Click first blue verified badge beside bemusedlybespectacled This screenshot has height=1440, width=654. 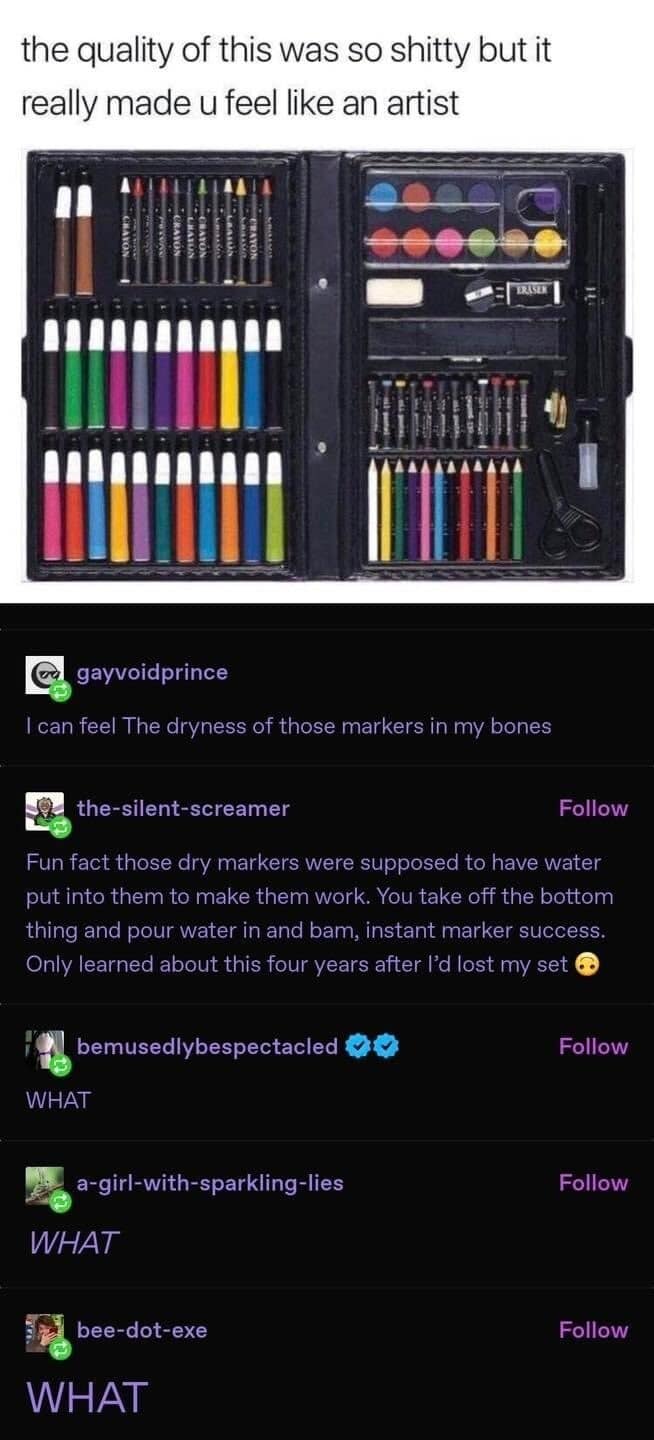pyautogui.click(x=356, y=1047)
